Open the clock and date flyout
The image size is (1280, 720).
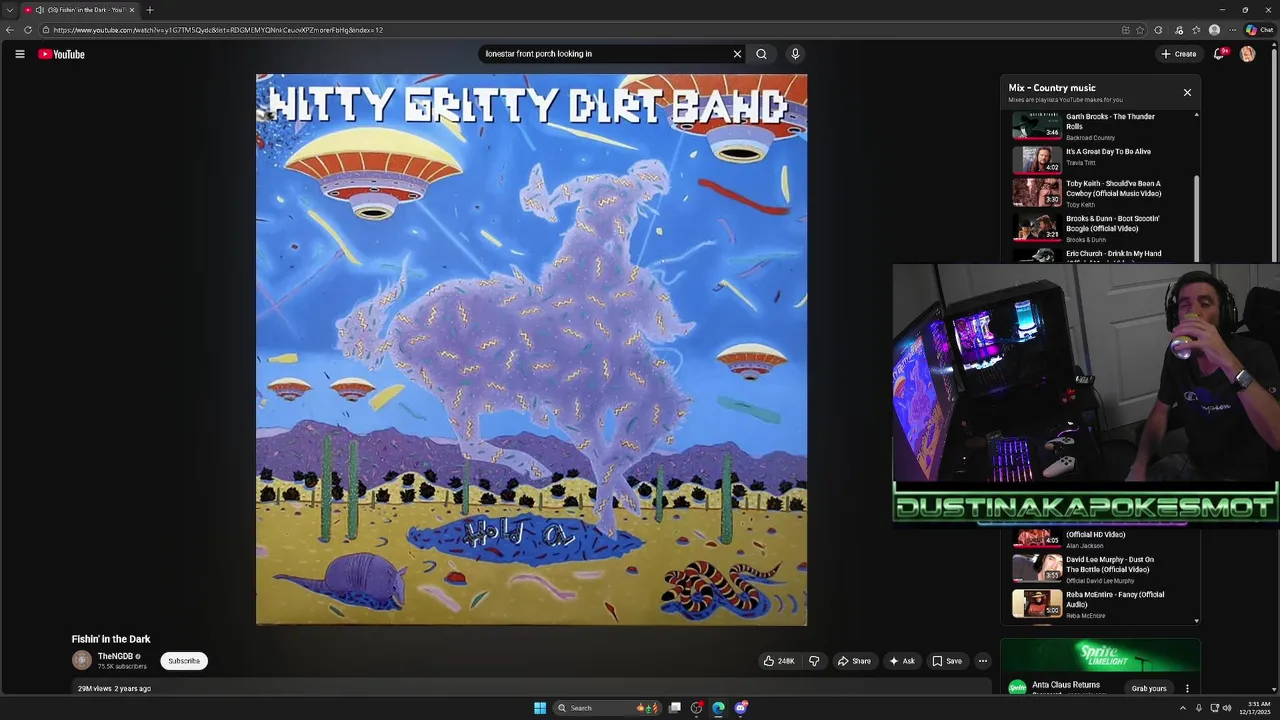(1254, 708)
